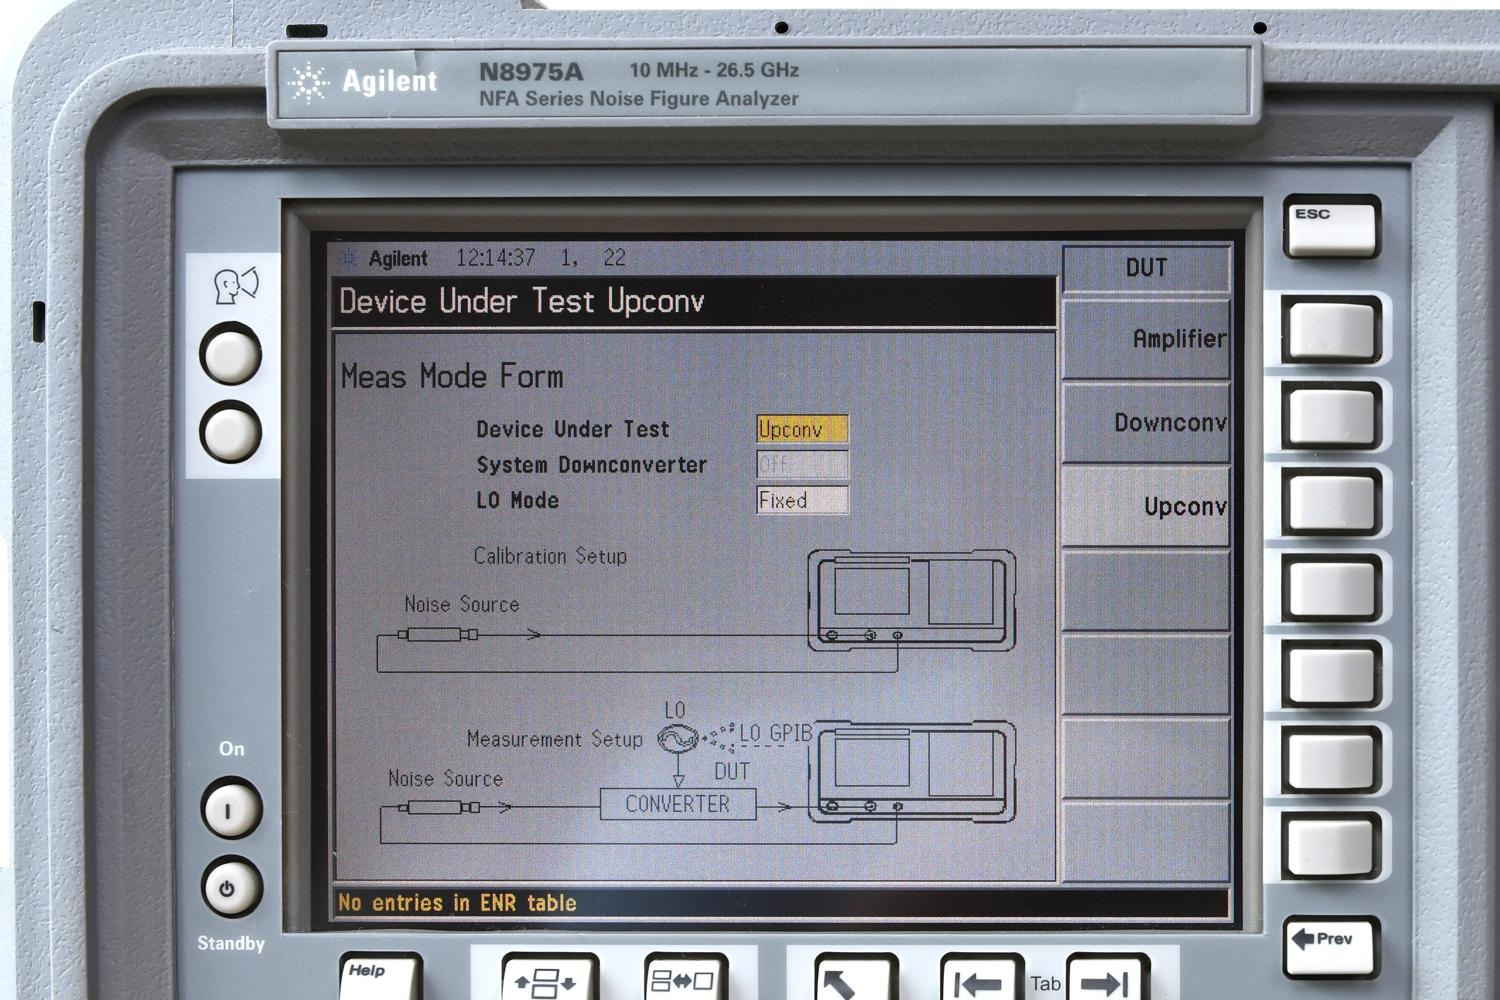1500x1000 pixels.
Task: Click the Noise Source symbol in Measurement Setup
Action: pyautogui.click(x=439, y=807)
